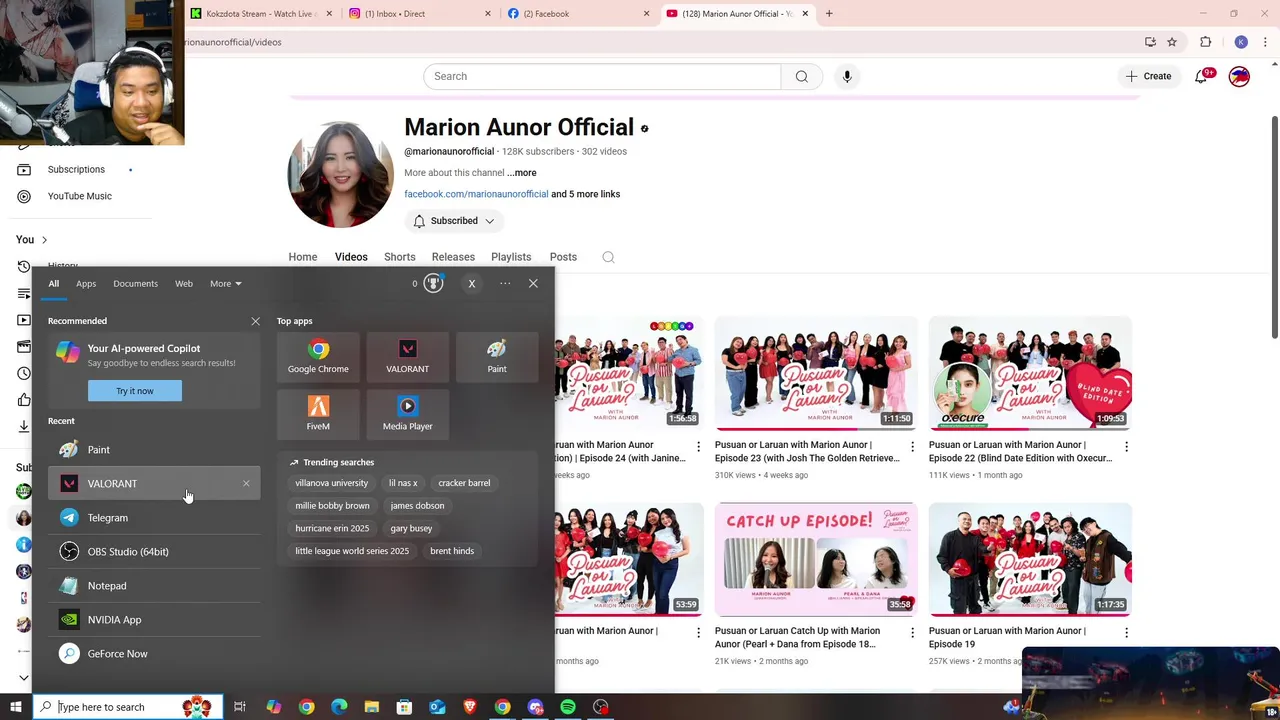The width and height of the screenshot is (1280, 720).
Task: Dismiss the Recommended Copilot card
Action: pos(255,321)
